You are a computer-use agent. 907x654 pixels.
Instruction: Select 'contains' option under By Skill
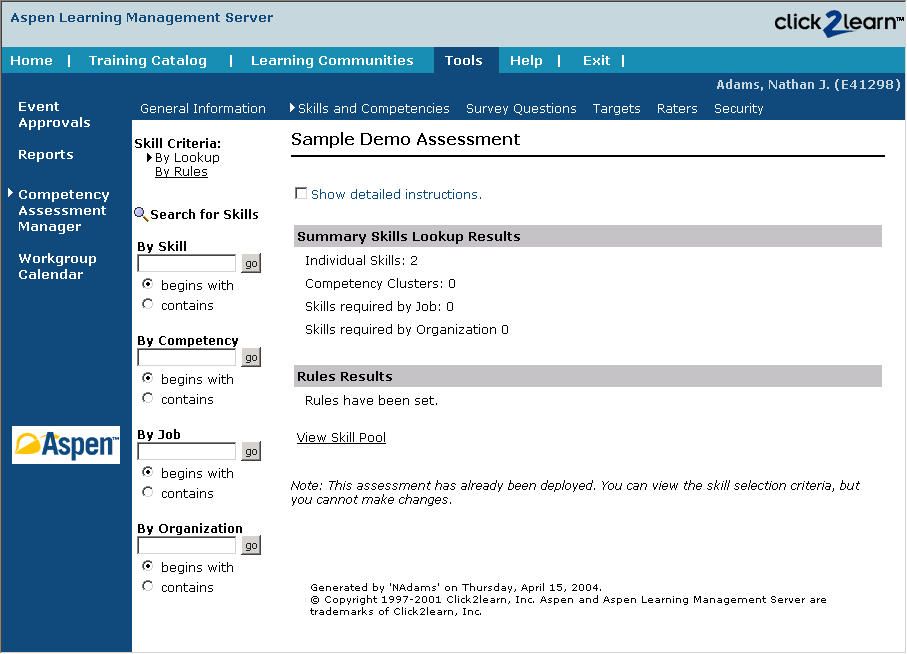tap(148, 305)
